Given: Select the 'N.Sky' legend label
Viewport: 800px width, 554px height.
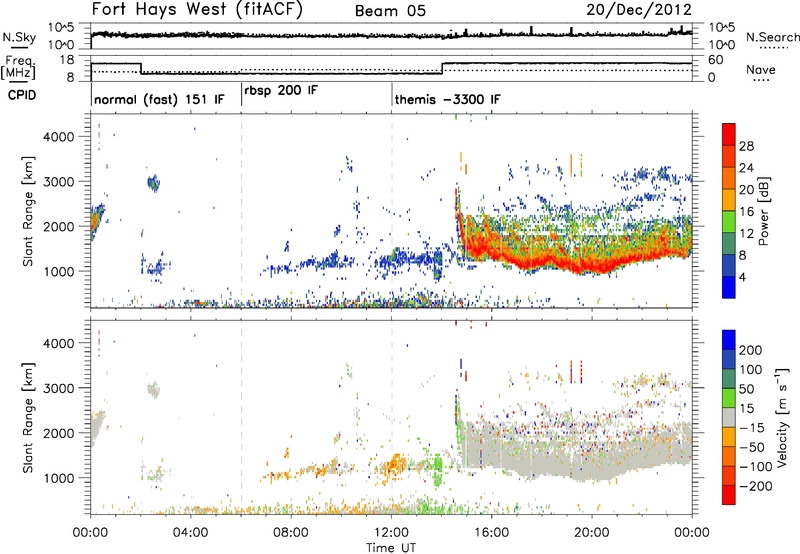Looking at the screenshot, I should [19, 37].
